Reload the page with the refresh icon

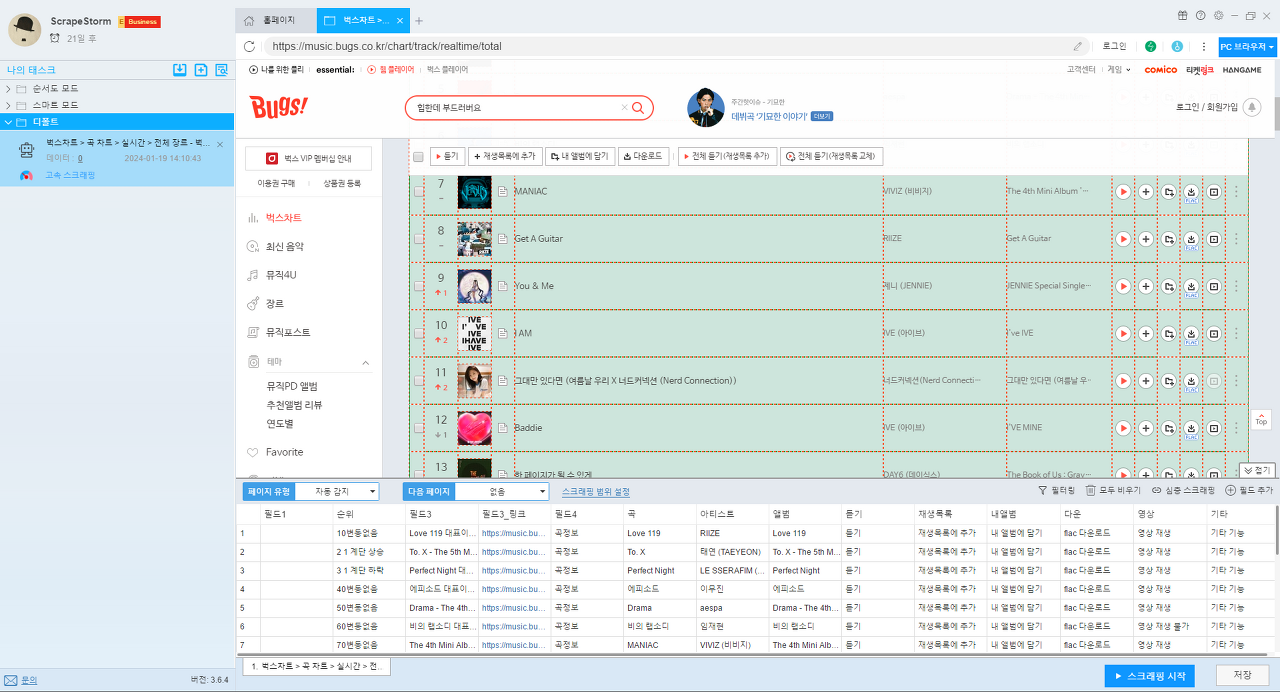click(x=250, y=46)
